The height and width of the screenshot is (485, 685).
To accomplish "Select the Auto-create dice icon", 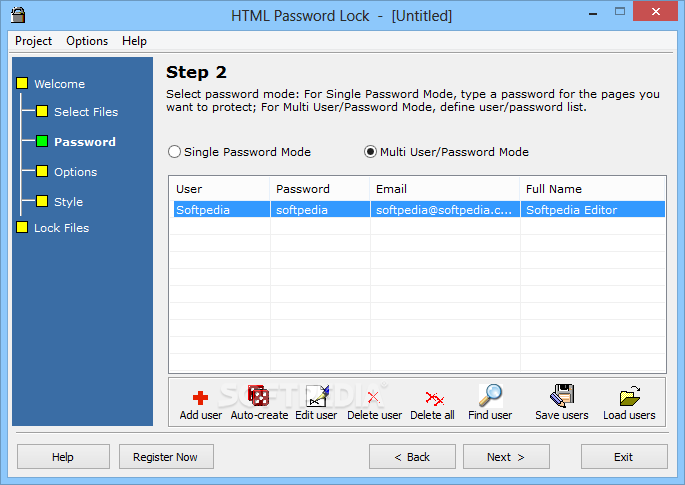I will click(258, 395).
